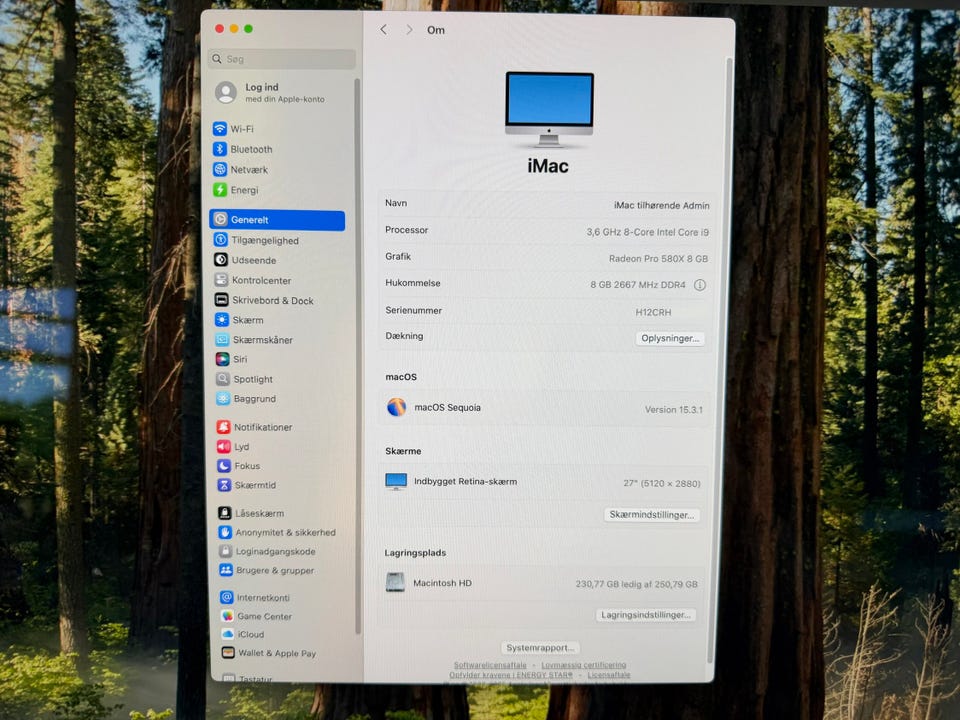Go back with the left chevron
960x720 pixels.
pos(383,29)
